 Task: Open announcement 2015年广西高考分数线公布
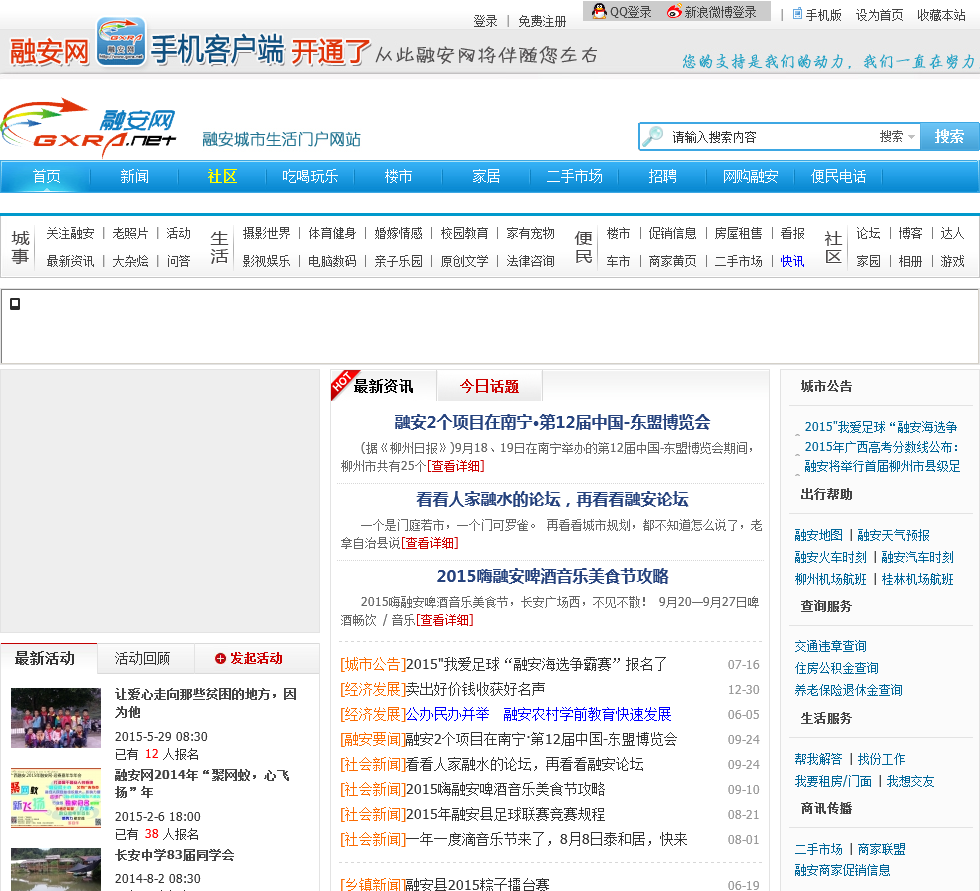coord(881,447)
